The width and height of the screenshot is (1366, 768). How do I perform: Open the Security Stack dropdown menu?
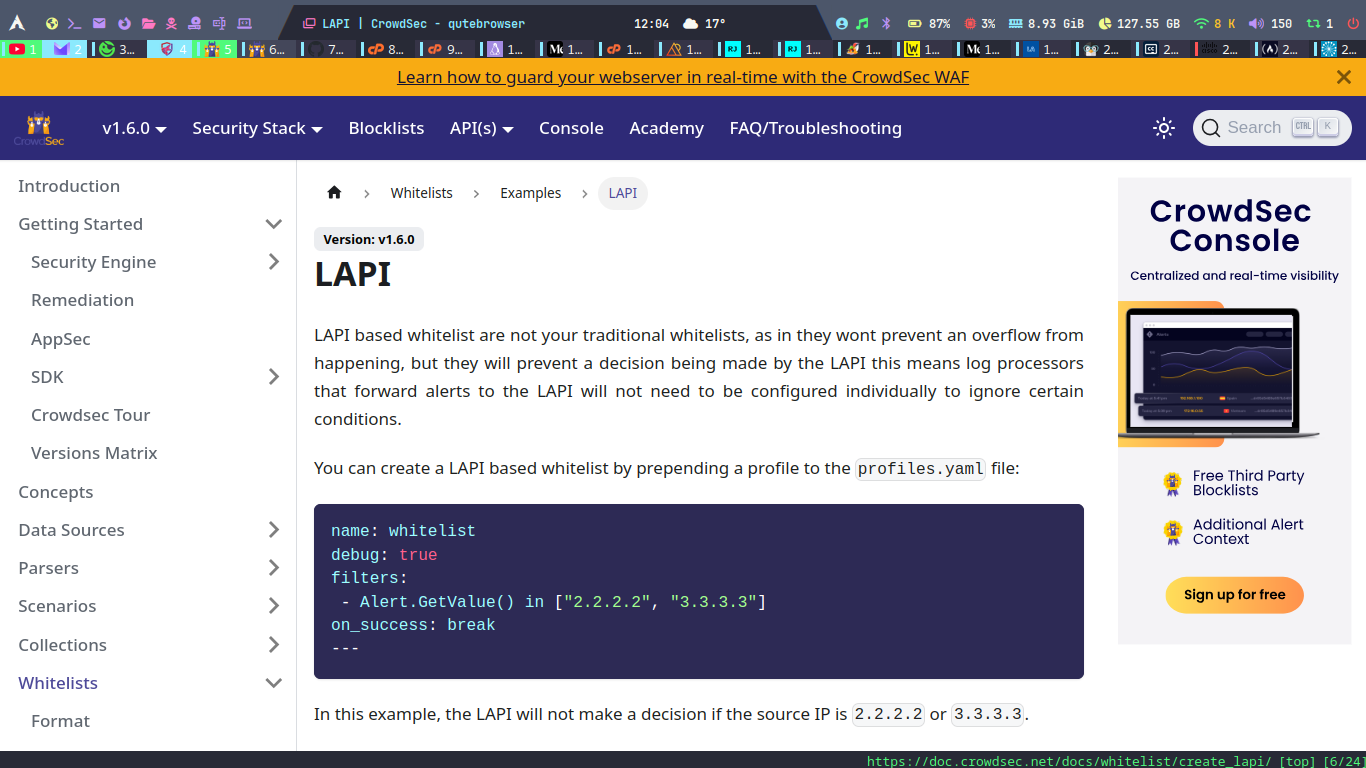(257, 128)
